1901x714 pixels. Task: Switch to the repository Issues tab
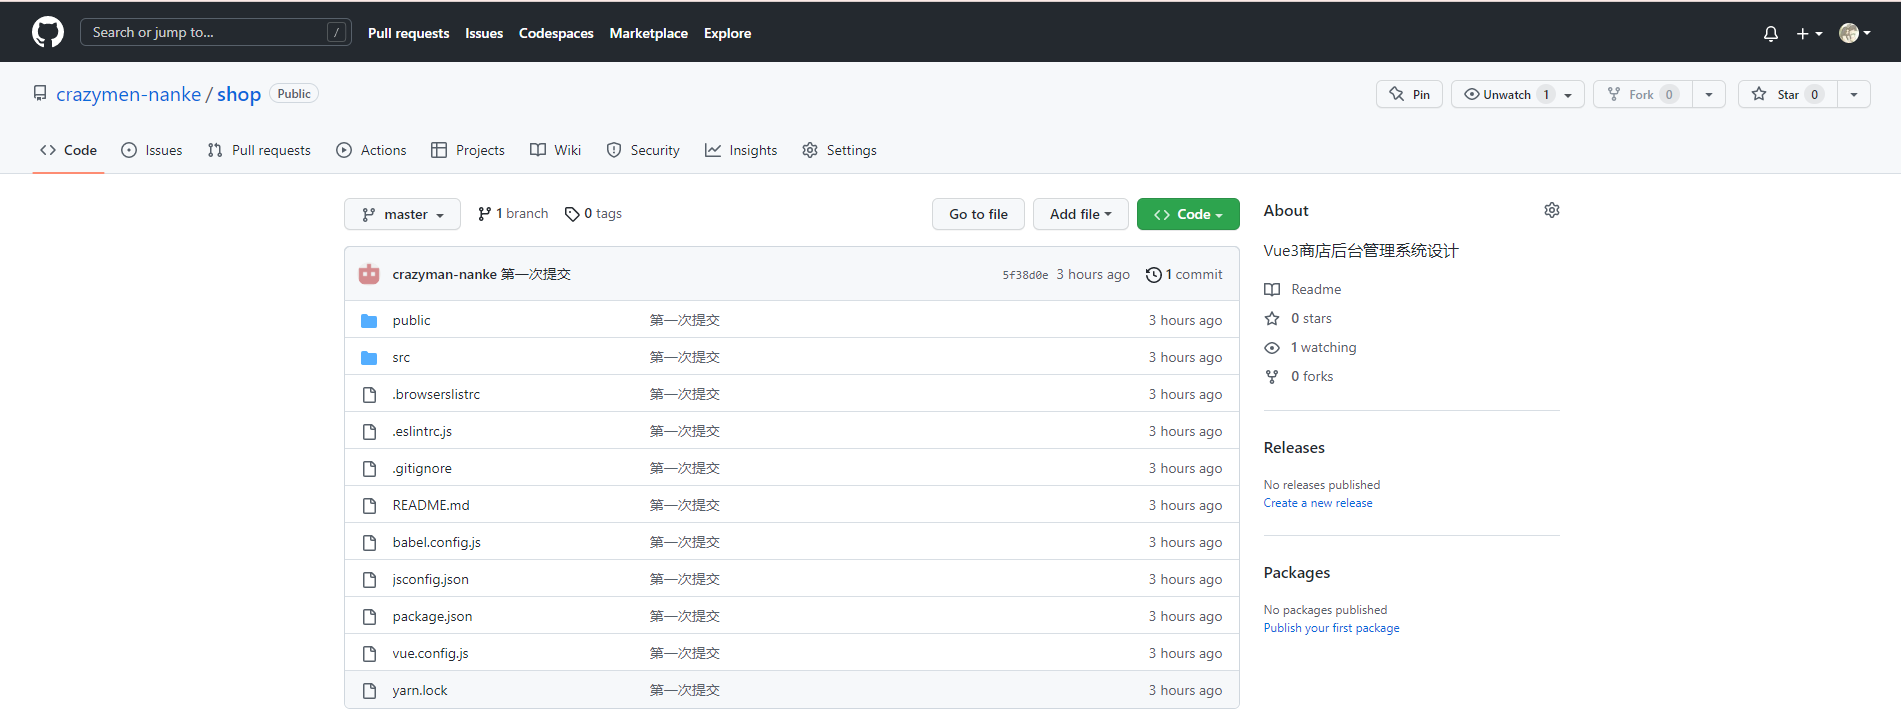(151, 150)
